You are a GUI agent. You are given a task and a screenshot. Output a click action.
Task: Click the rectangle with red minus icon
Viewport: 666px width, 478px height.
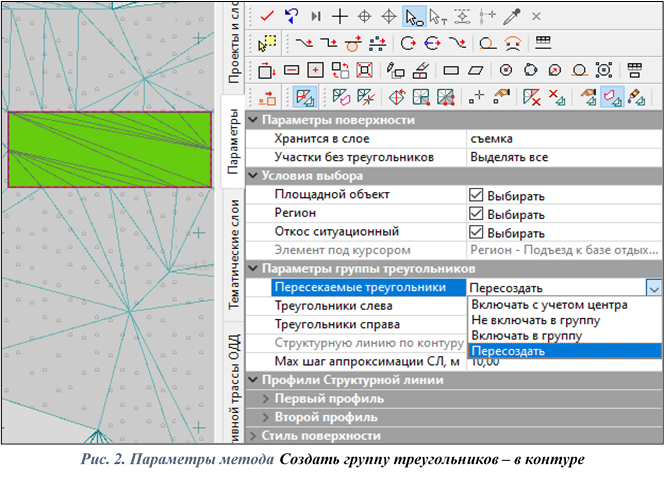click(291, 70)
